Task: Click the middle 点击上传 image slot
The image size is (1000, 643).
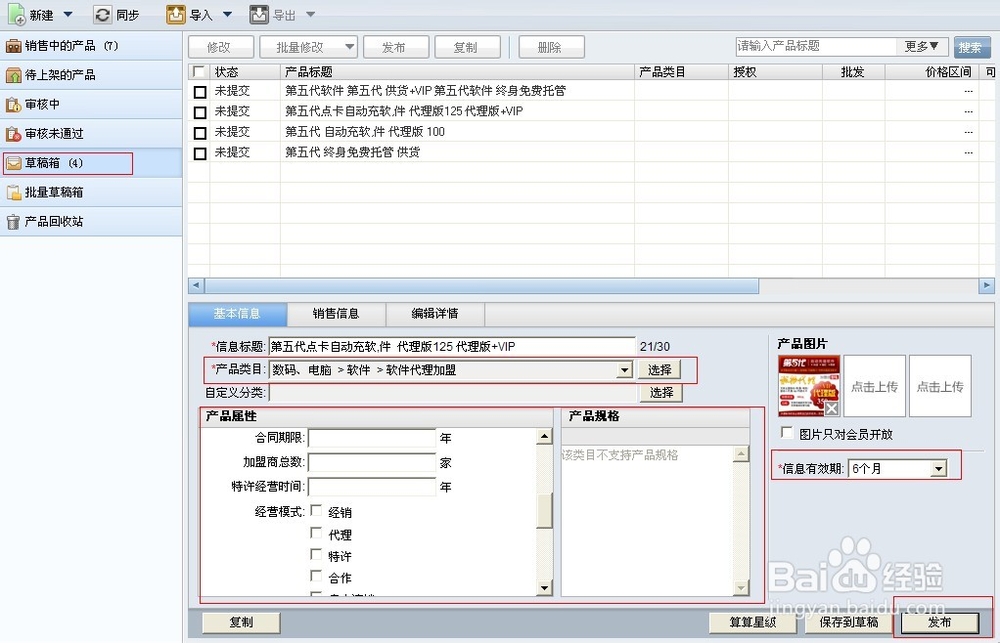Action: point(874,386)
